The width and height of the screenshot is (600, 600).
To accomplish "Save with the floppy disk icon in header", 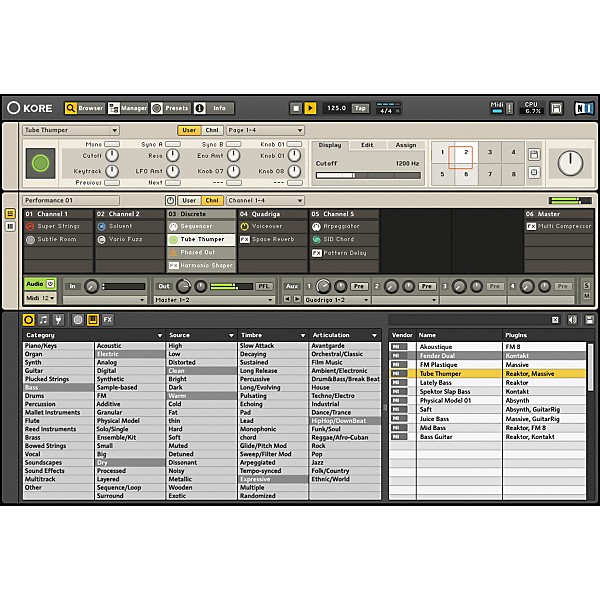I will (556, 108).
